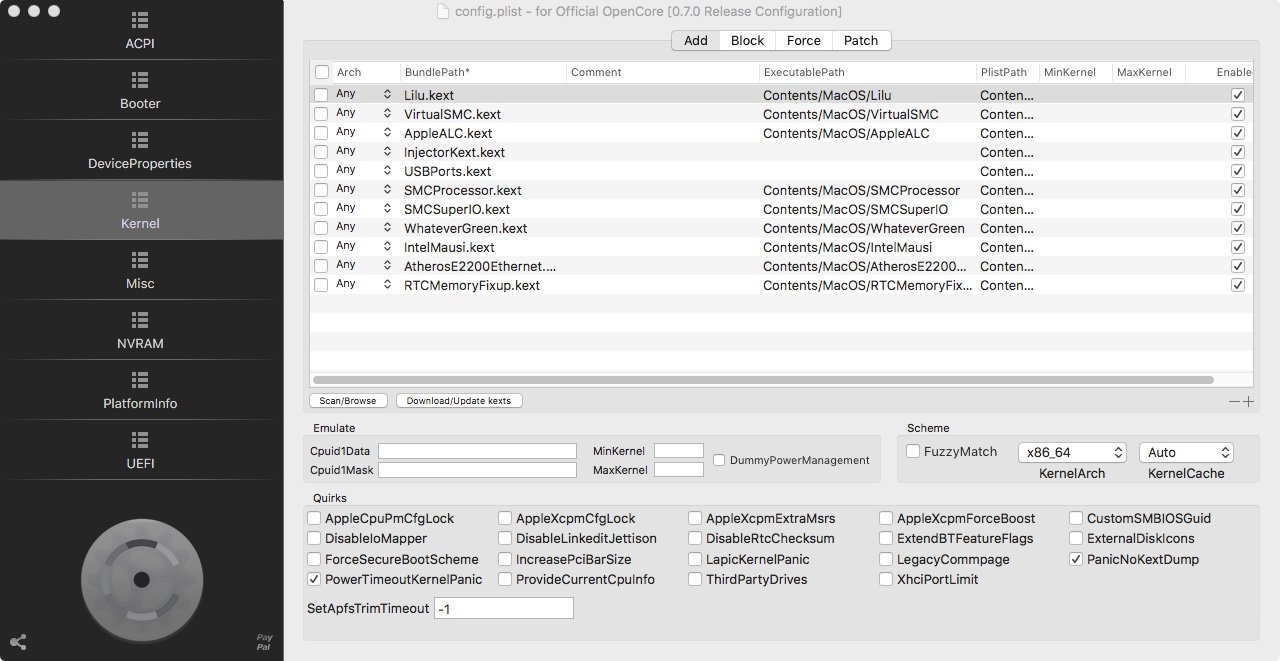Open the Arch dropdown for InjectorKext.kext
This screenshot has height=661, width=1280.
click(364, 151)
